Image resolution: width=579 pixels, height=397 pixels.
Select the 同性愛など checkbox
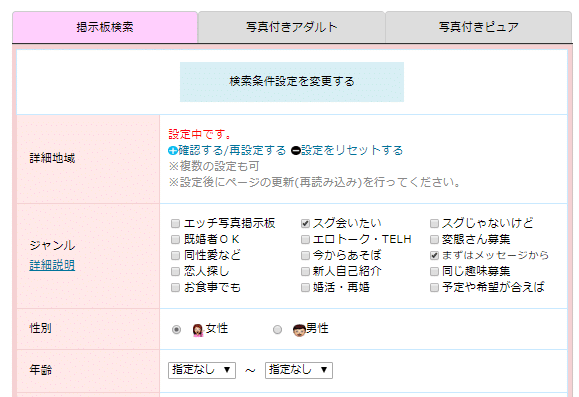click(x=175, y=255)
